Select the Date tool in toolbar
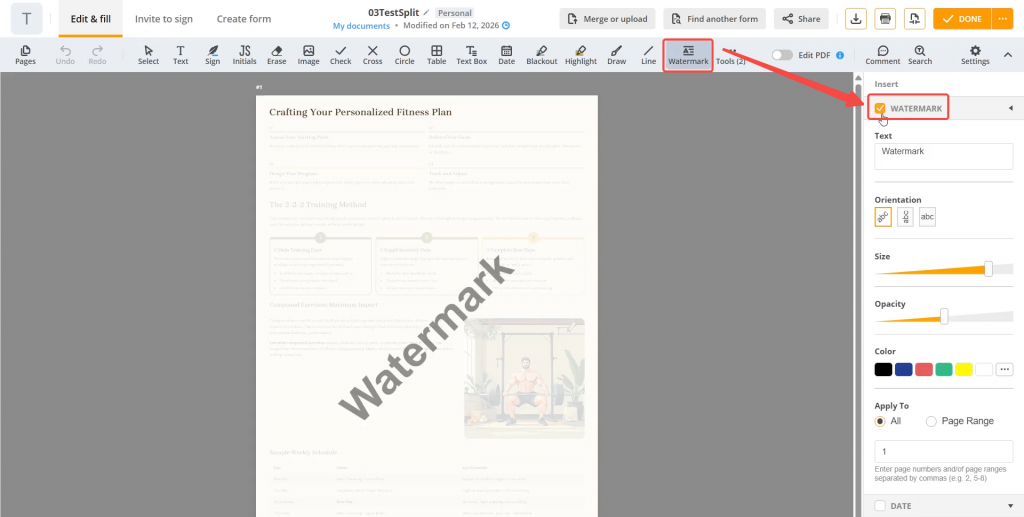The width and height of the screenshot is (1024, 517). [506, 55]
